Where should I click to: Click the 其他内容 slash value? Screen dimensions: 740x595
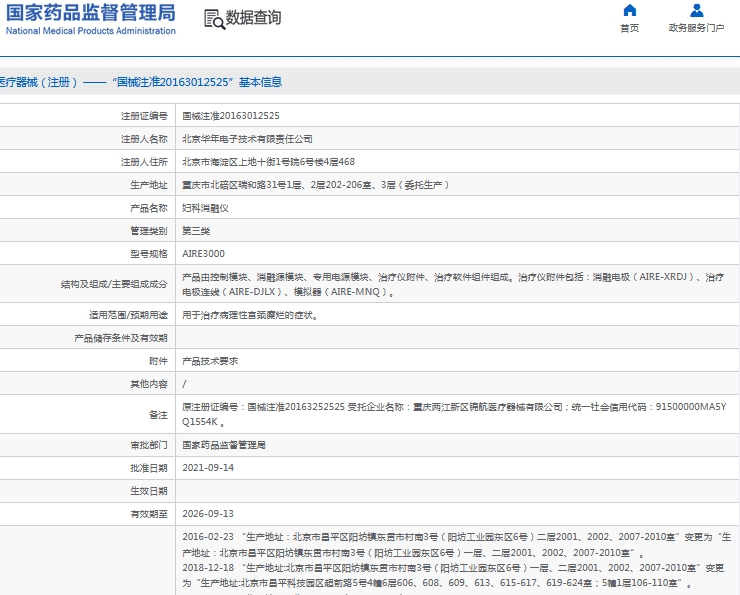[x=184, y=384]
